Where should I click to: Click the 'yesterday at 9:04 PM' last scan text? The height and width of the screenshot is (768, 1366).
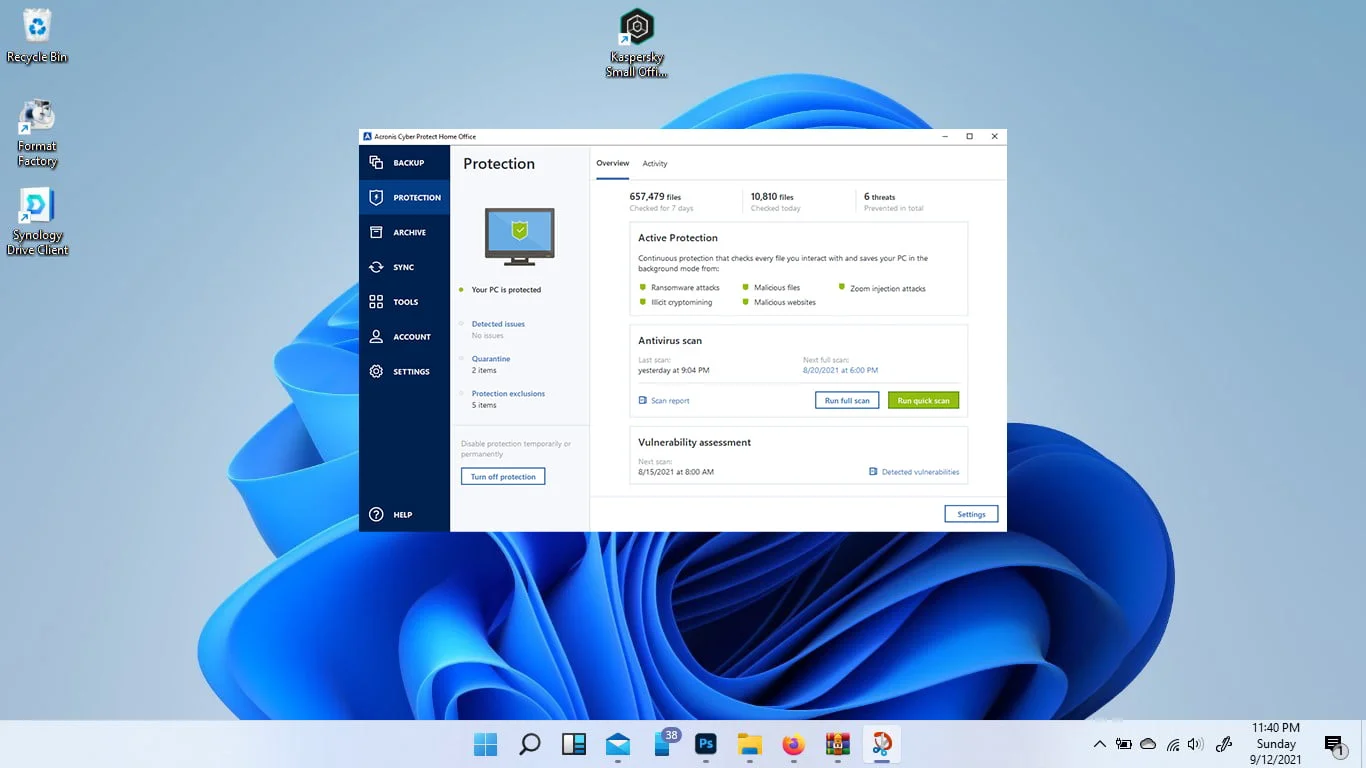click(674, 370)
